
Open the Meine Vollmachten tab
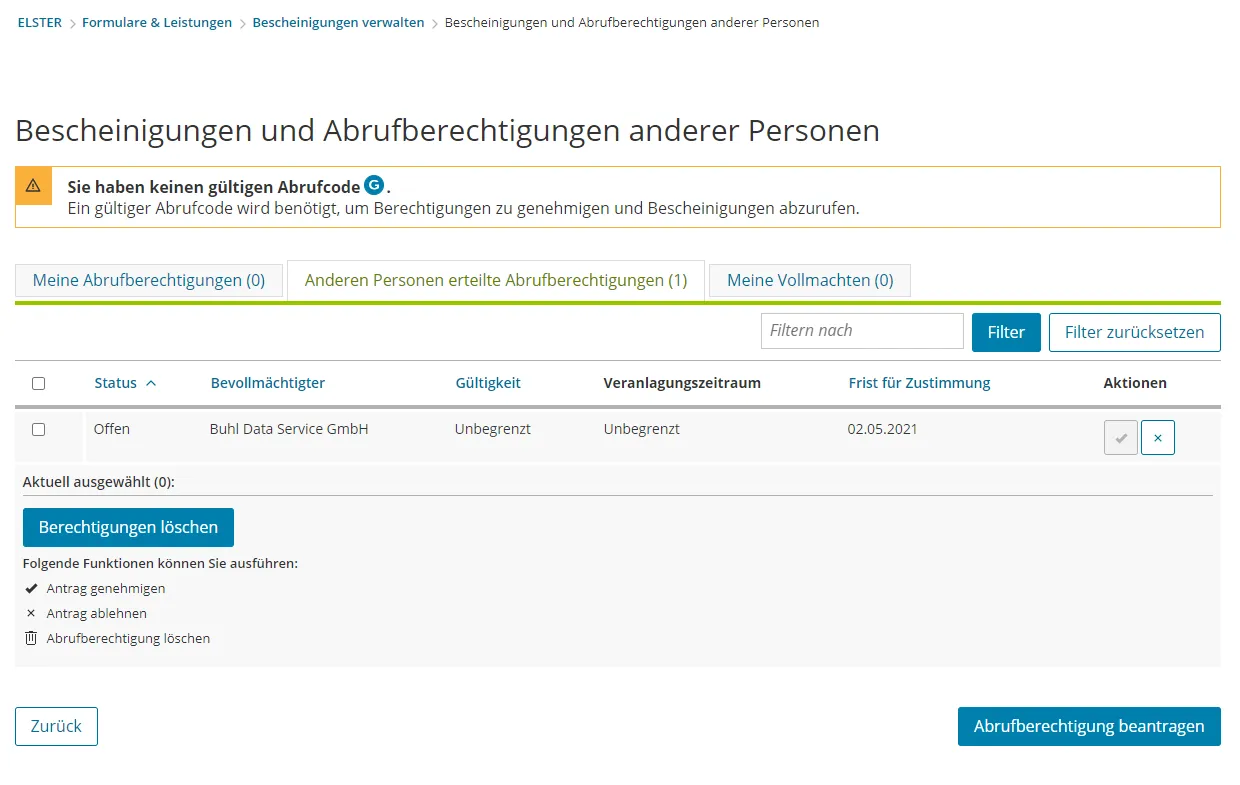pyautogui.click(x=809, y=280)
